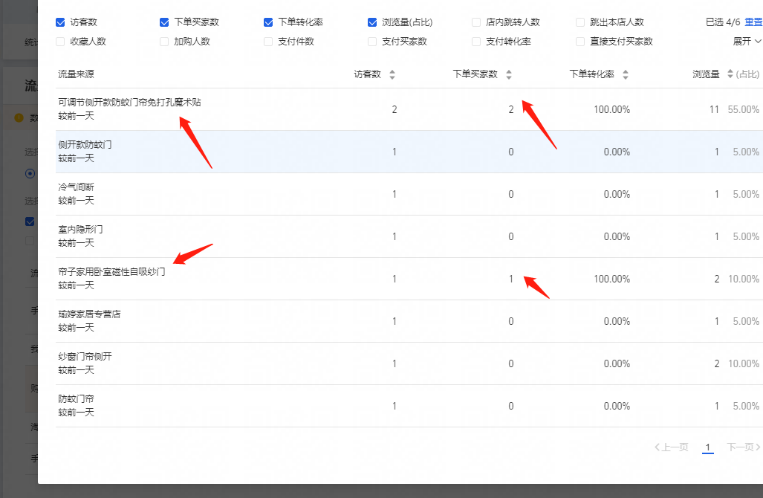Select the 室内隐形门 row
Viewport: 763px width, 498px height.
(x=409, y=237)
